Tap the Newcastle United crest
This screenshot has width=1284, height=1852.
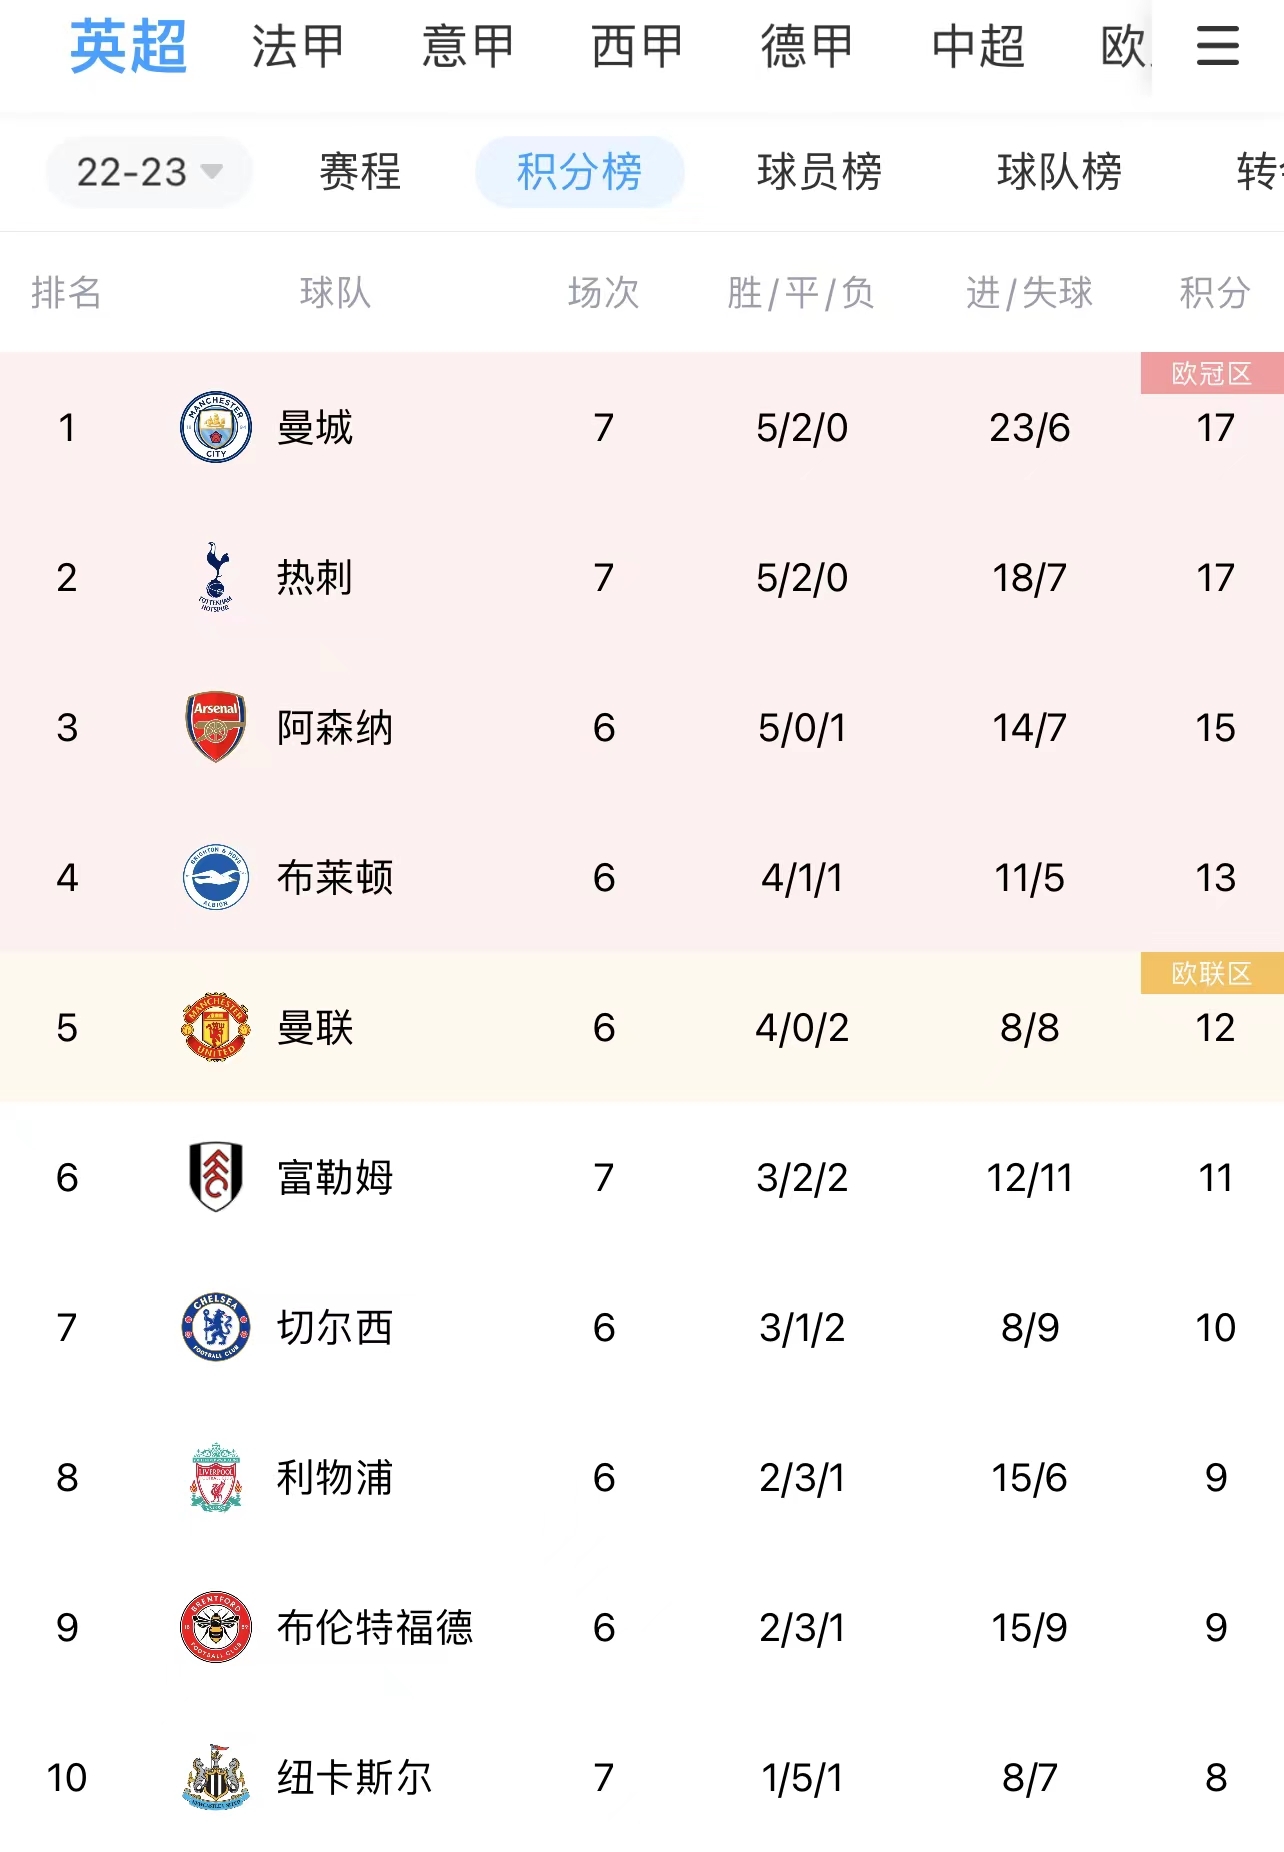[x=216, y=1777]
